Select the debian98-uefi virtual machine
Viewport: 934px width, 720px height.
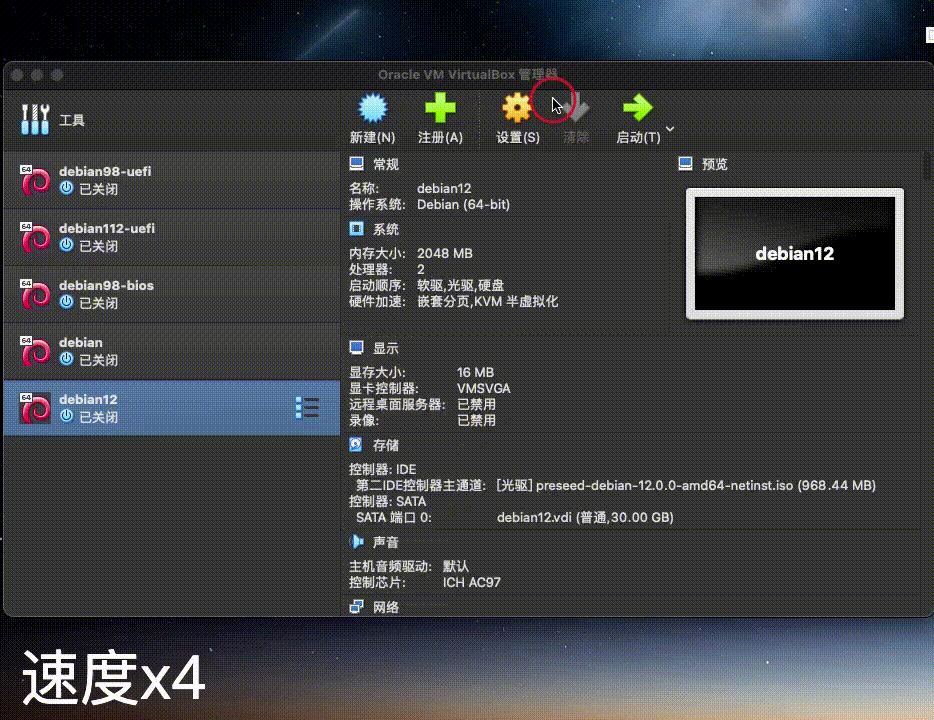(172, 180)
